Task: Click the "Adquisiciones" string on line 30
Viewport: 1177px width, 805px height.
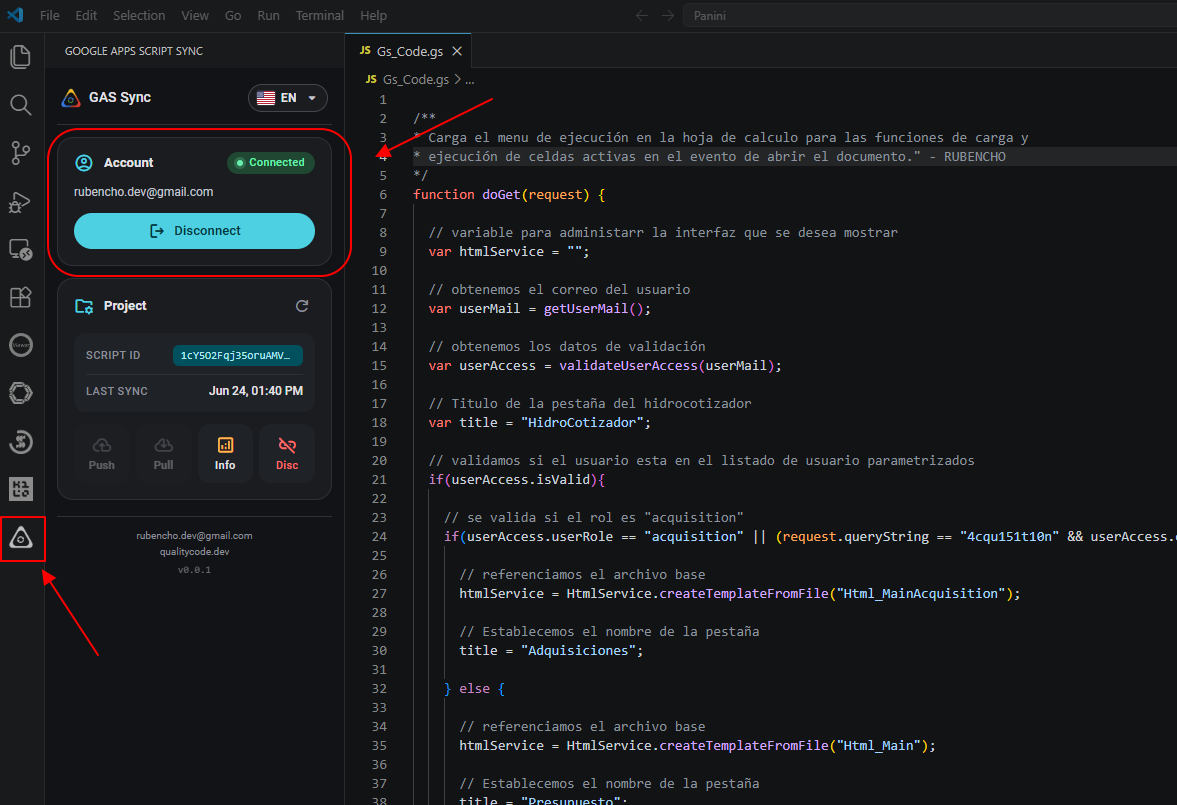Action: click(x=578, y=651)
